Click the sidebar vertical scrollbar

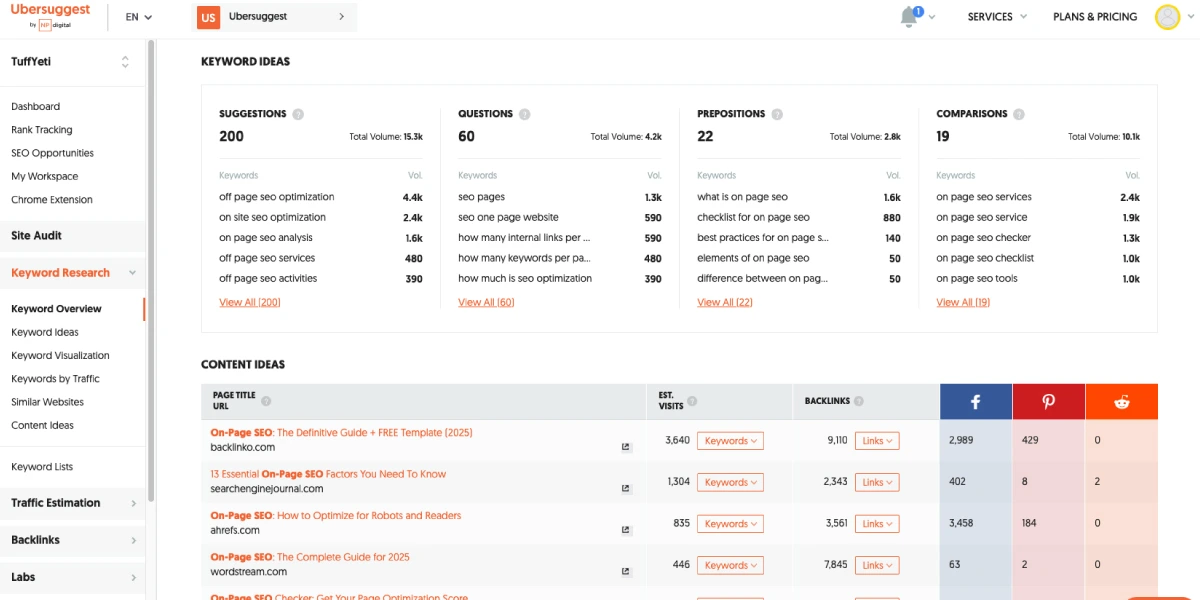click(x=151, y=270)
